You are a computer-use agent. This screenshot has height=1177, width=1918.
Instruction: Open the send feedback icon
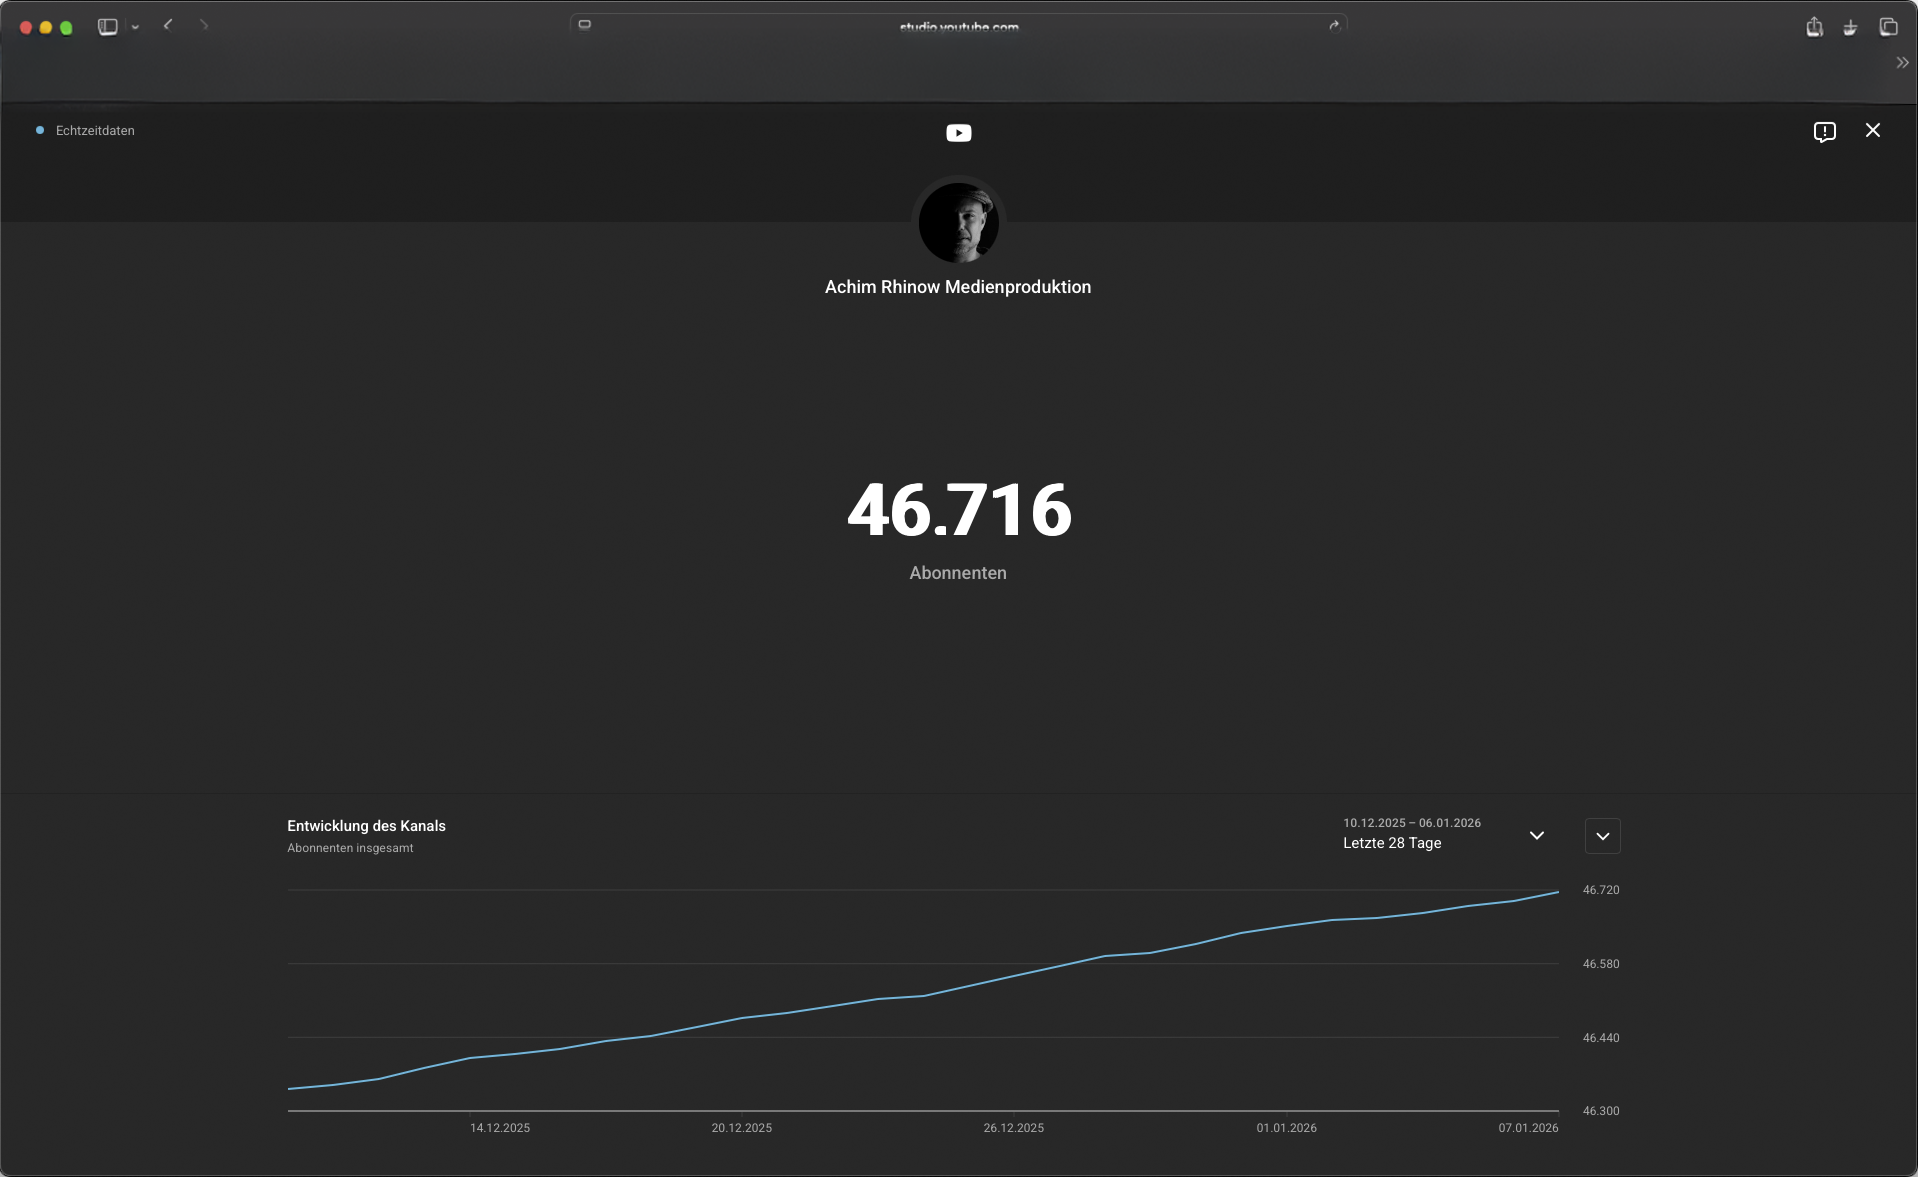pos(1824,132)
